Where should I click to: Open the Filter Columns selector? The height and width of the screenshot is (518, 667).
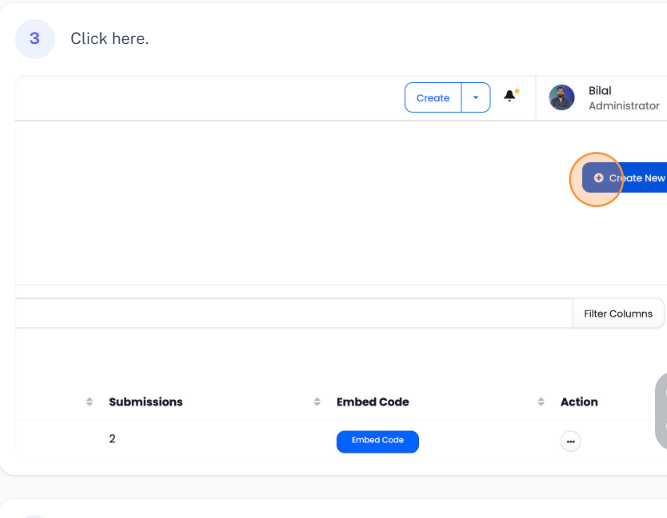(618, 314)
